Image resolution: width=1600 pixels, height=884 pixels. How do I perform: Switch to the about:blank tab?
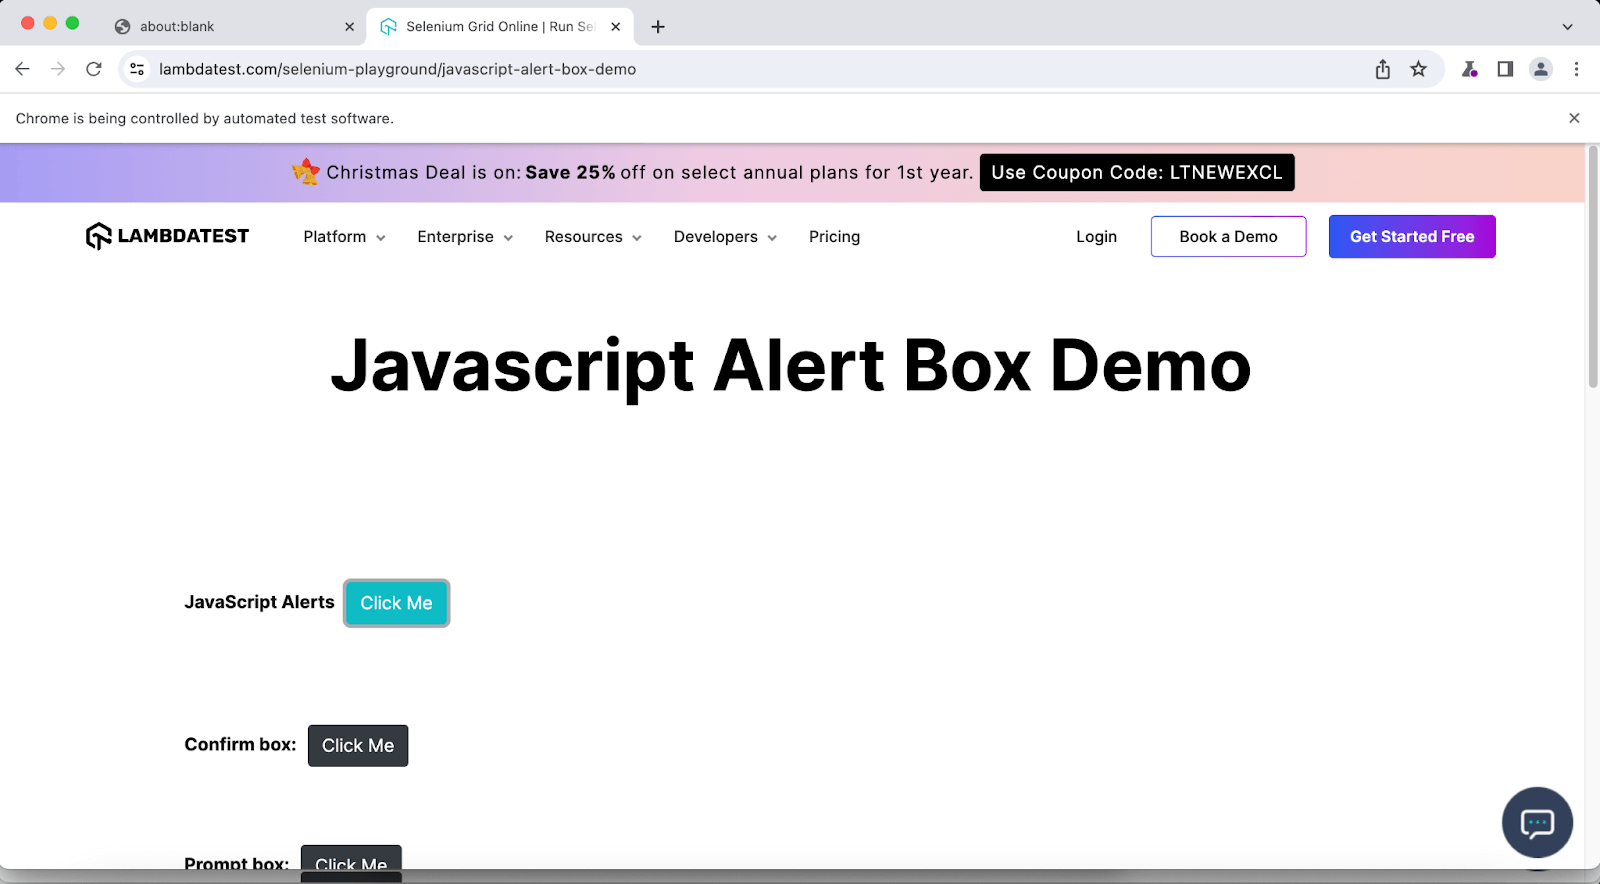tap(233, 27)
